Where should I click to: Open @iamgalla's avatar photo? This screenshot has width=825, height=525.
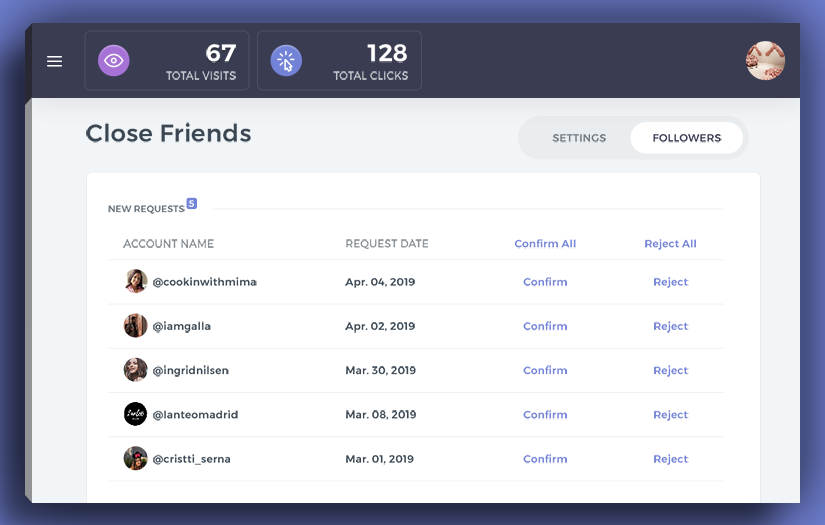(x=135, y=326)
